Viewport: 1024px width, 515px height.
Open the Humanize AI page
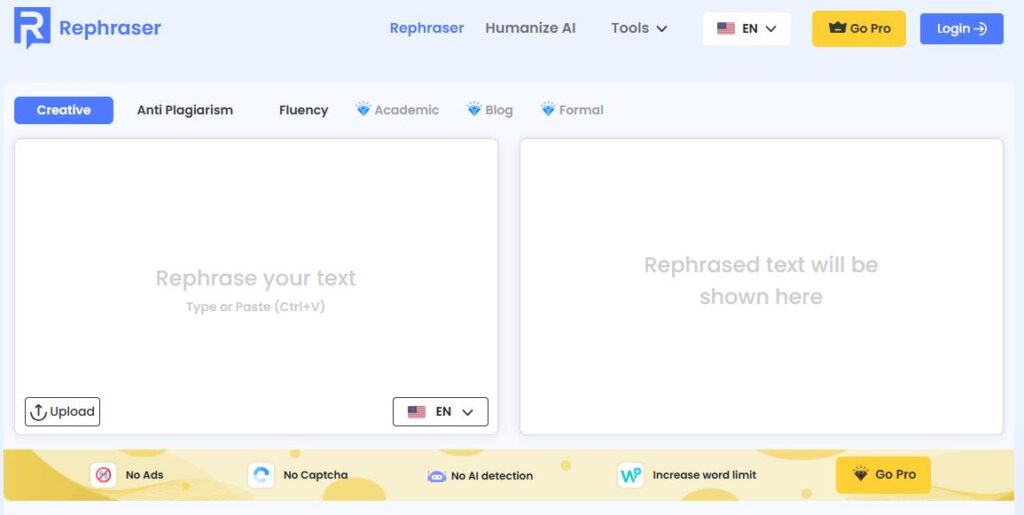[x=530, y=28]
